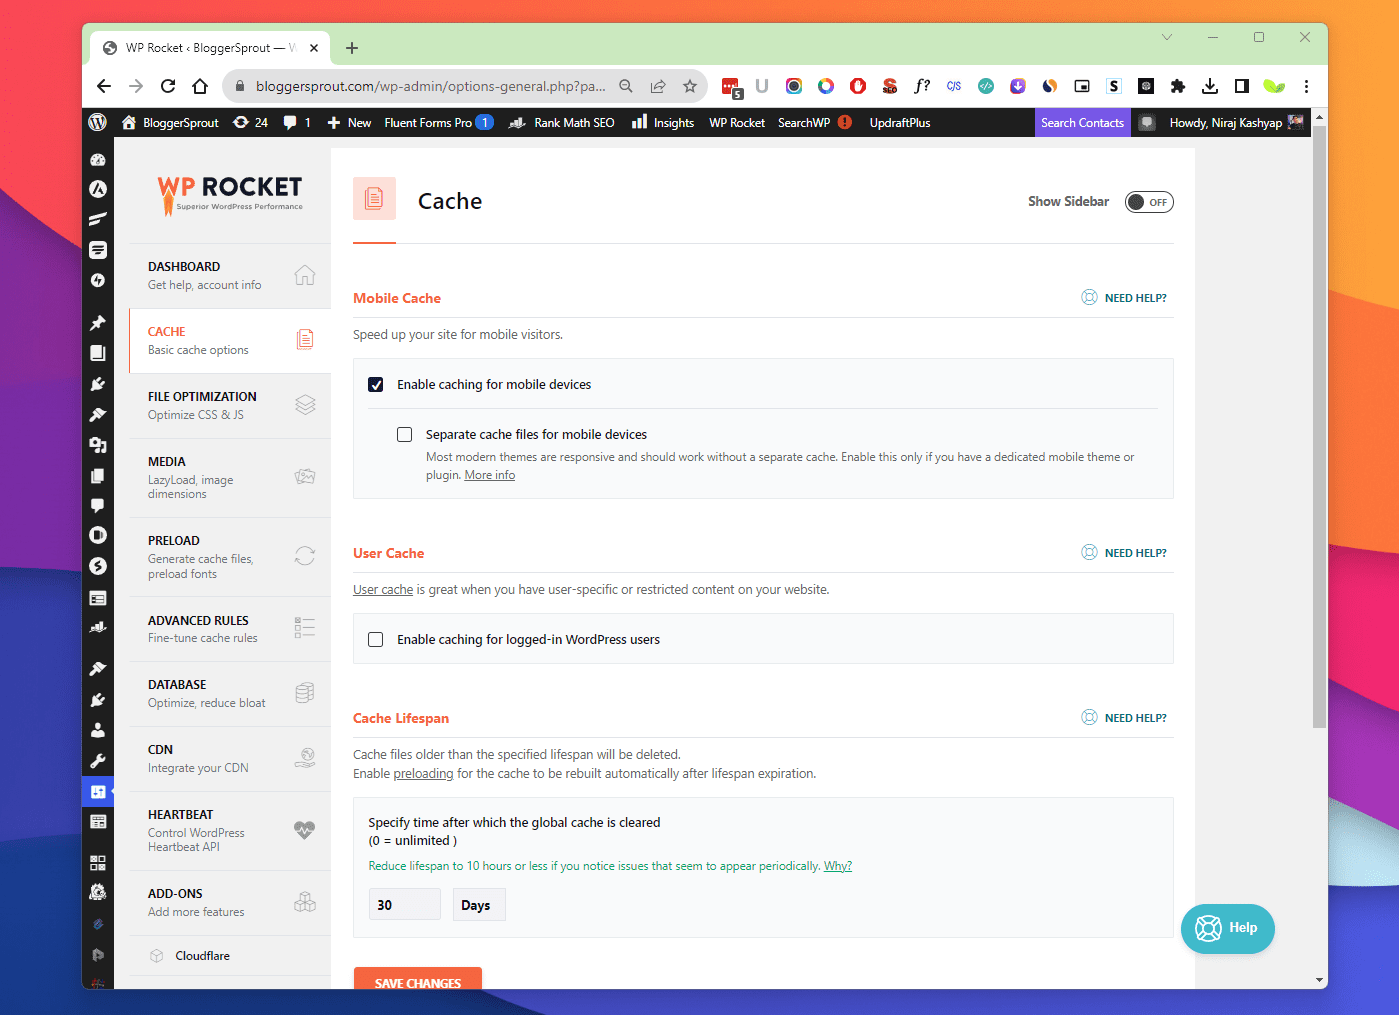Click the Posts pushpin icon in WP sidebar

[x=98, y=322]
